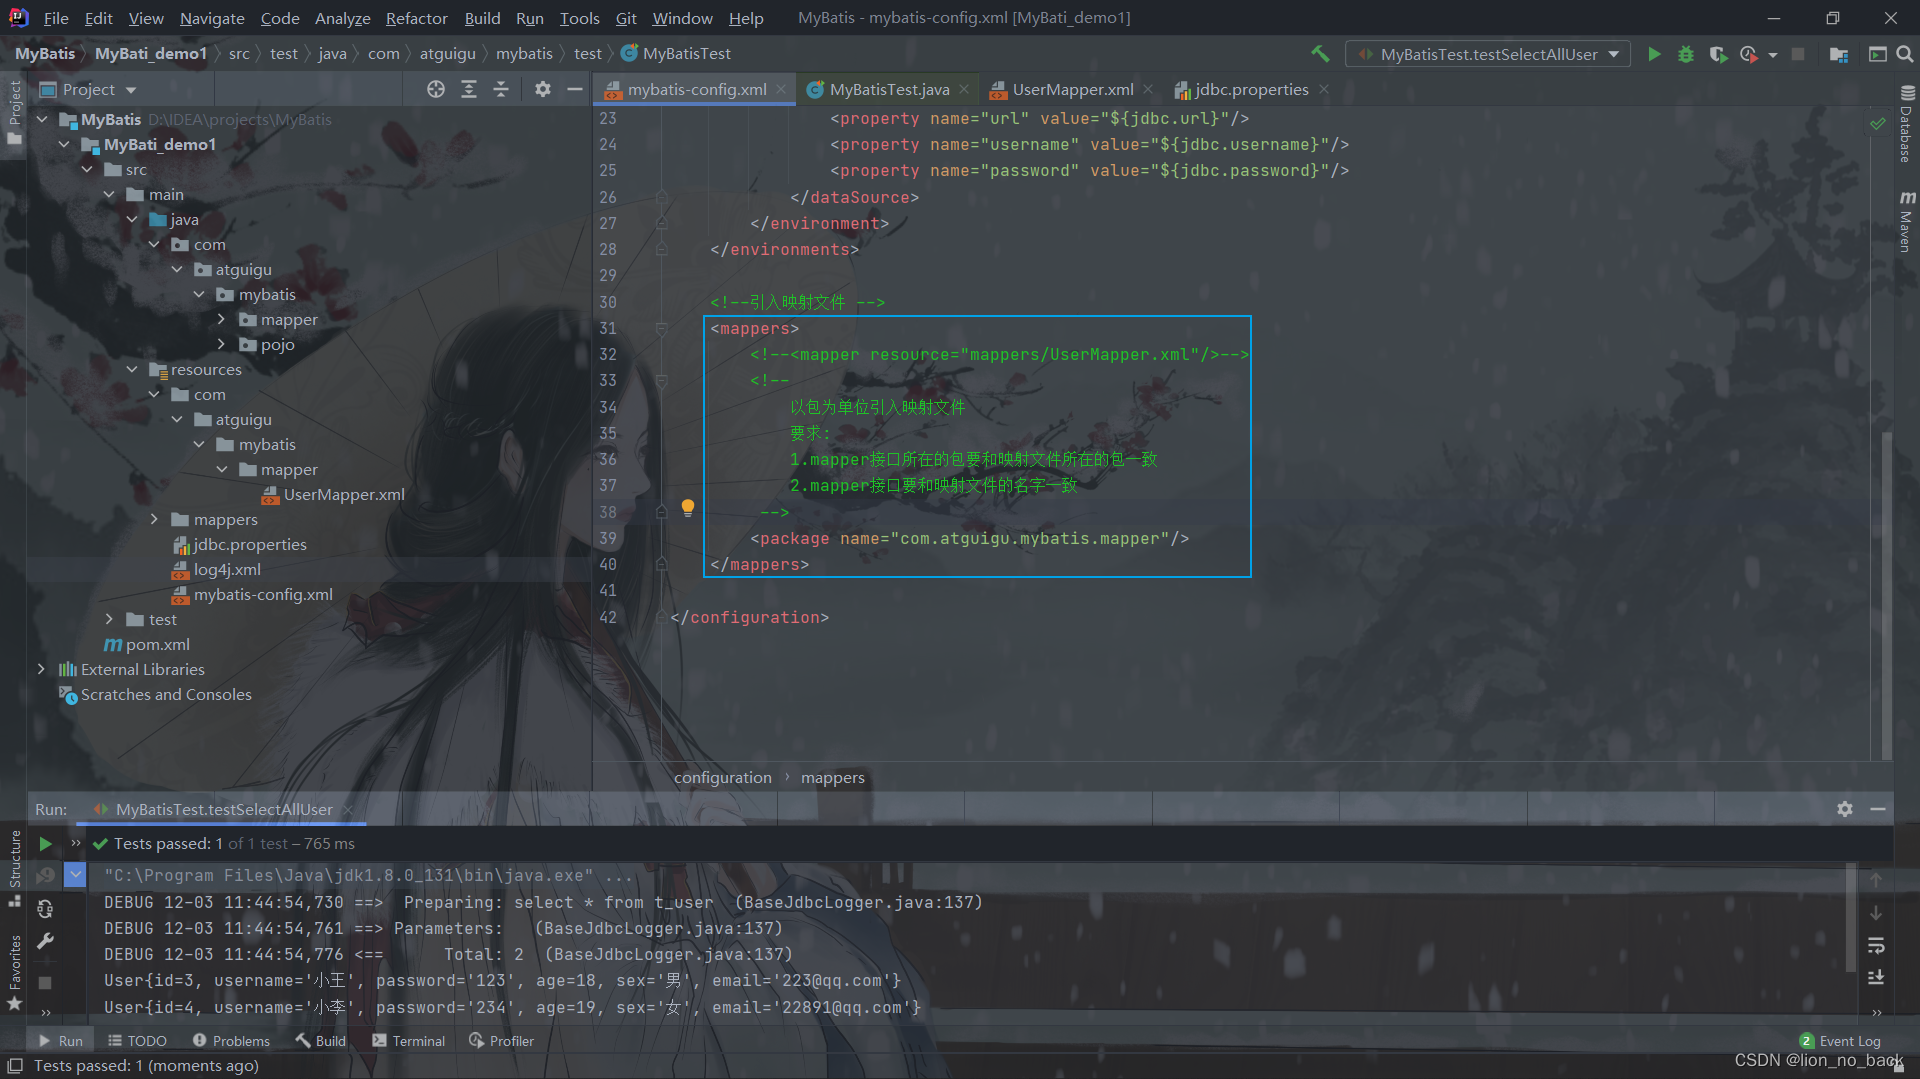
Task: Toggle tool window bars in status corner
Action: click(x=14, y=1066)
